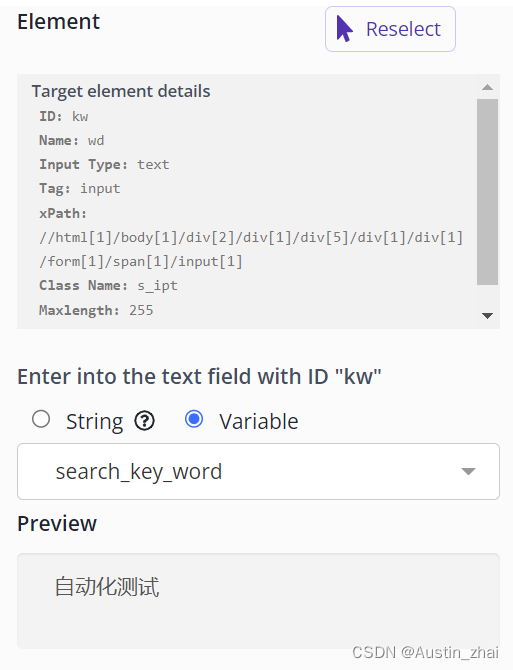The image size is (513, 670).
Task: Open the String help question-mark icon
Action: click(x=145, y=421)
